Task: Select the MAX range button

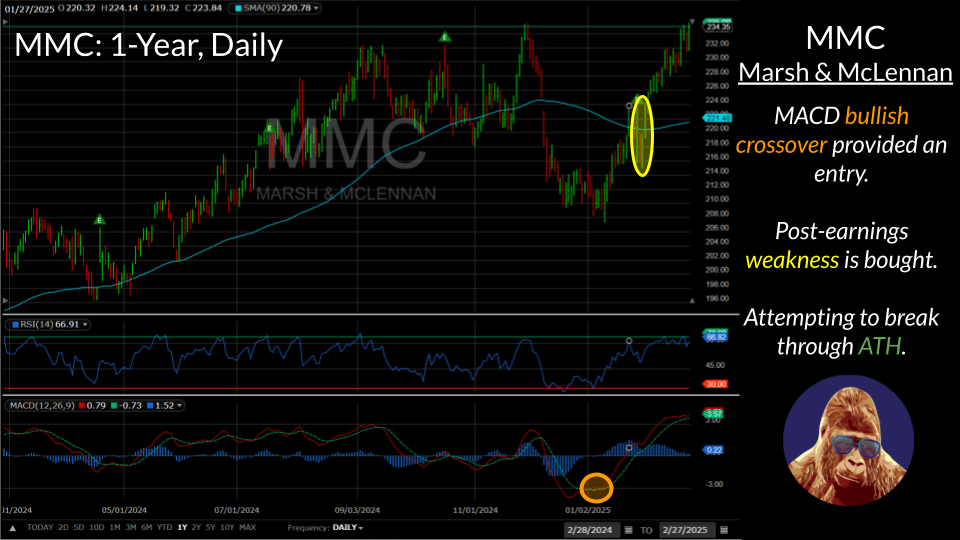Action: (x=248, y=527)
